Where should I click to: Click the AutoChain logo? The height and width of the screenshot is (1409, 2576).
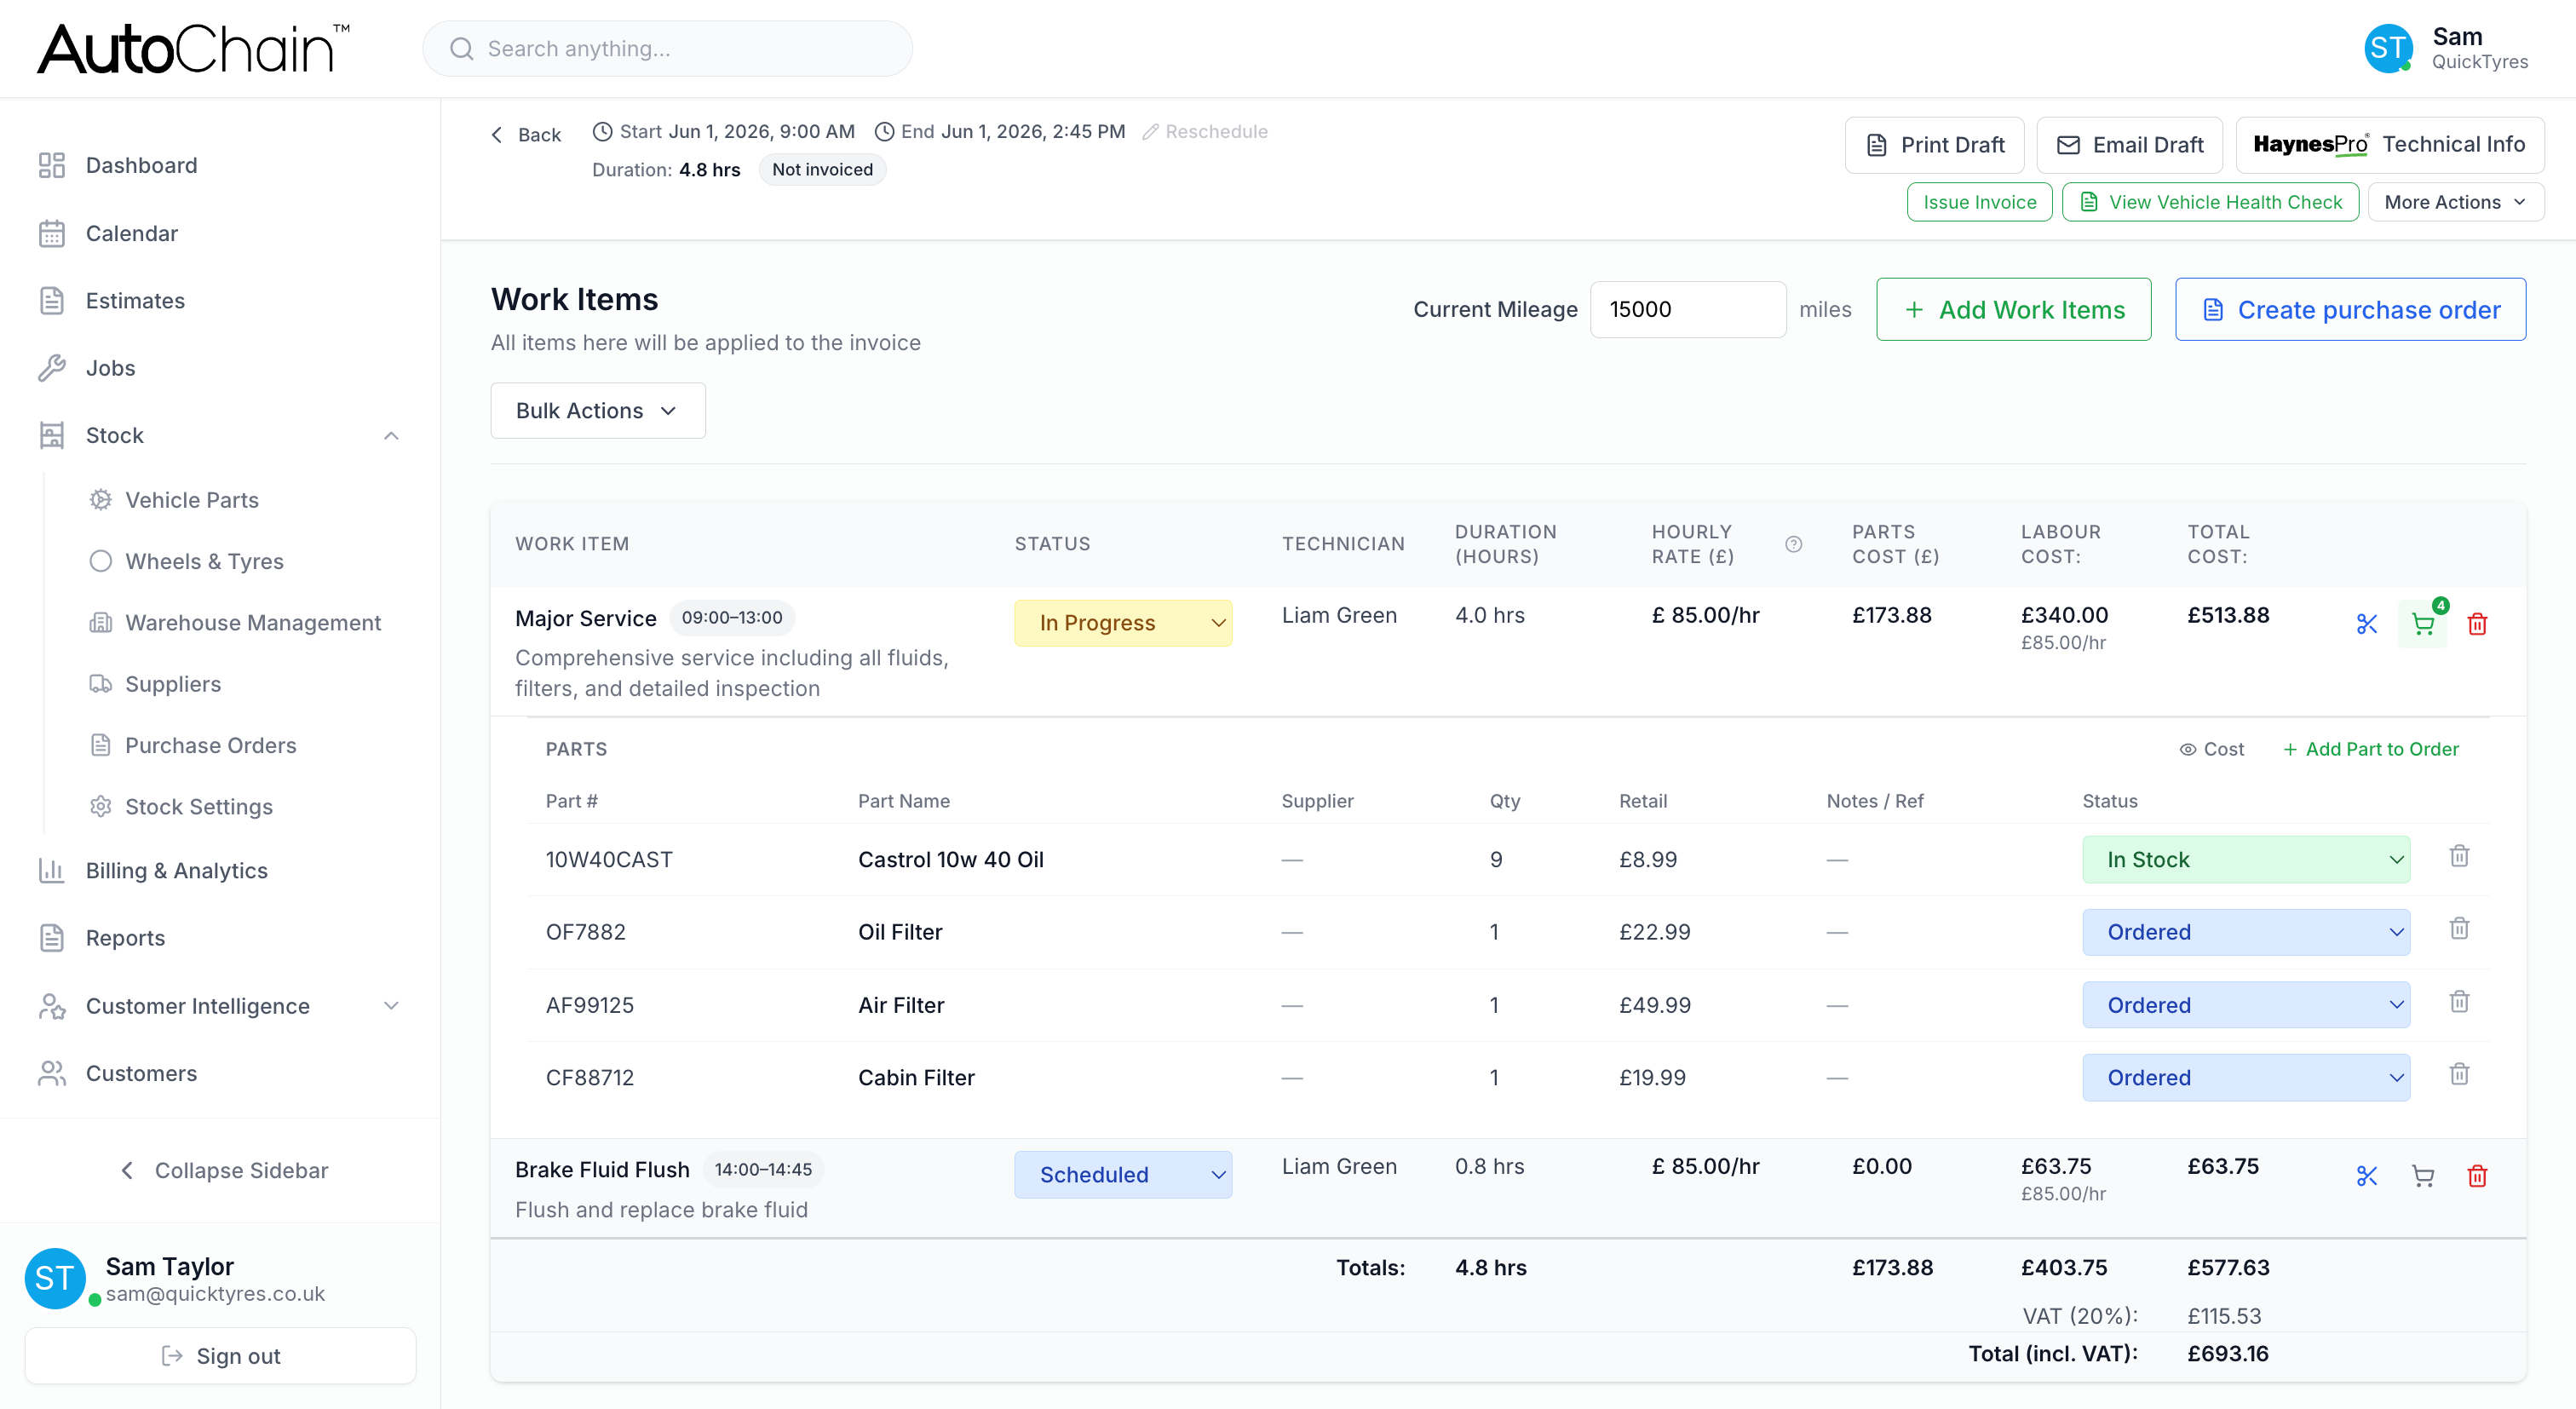pyautogui.click(x=194, y=49)
